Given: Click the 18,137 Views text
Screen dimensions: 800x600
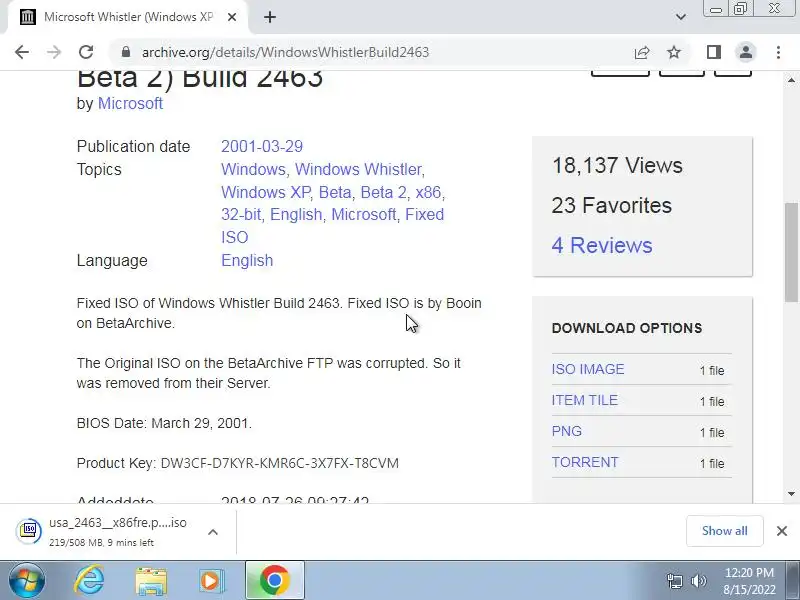Looking at the screenshot, I should [617, 166].
